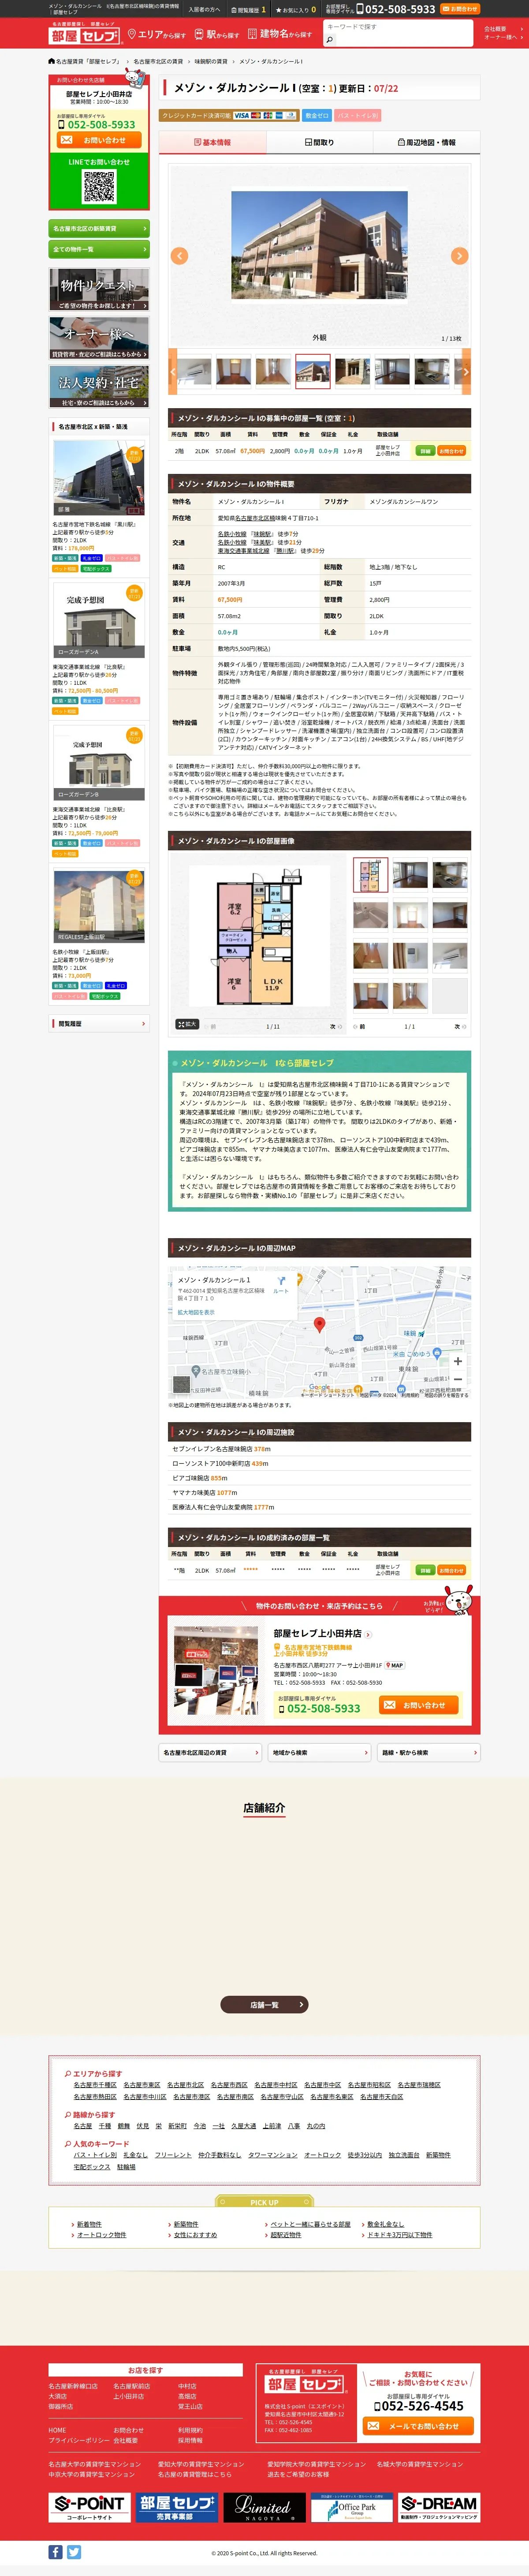The image size is (529, 2576).
Task: Click the orange お問合わせ button in the available rooms row
Action: click(451, 451)
